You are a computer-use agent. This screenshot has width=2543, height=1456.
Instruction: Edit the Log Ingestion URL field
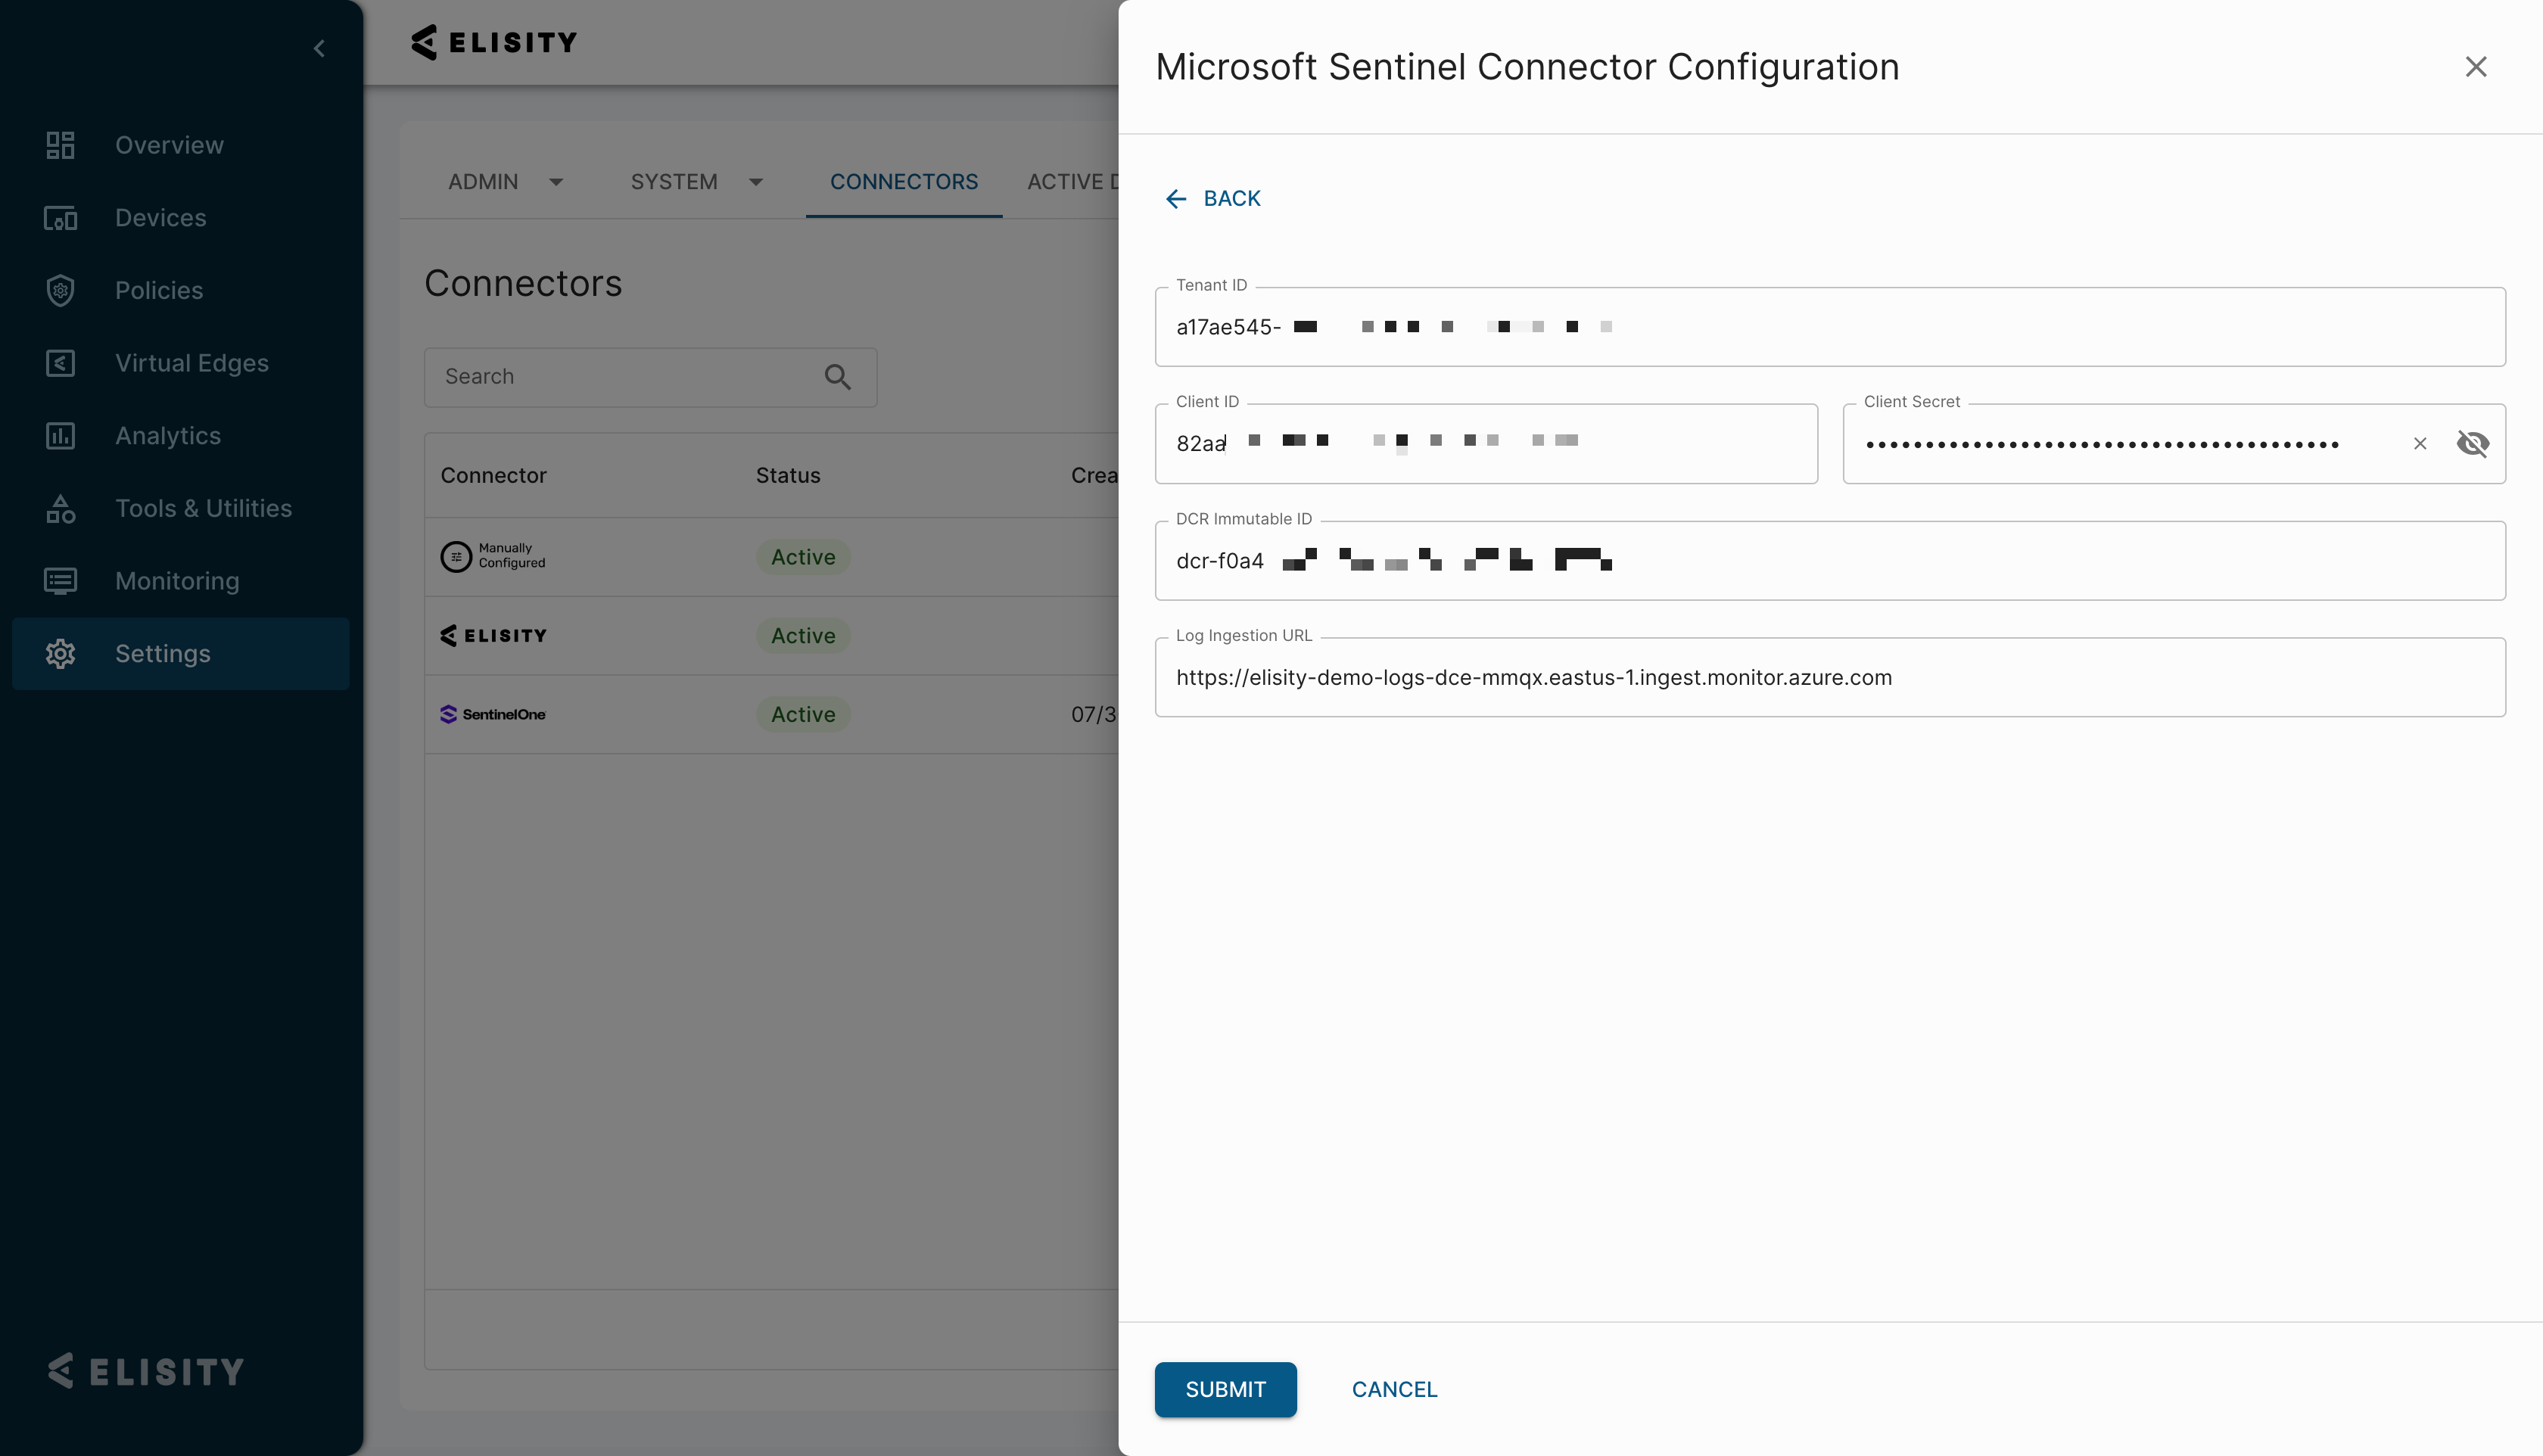coord(1829,677)
